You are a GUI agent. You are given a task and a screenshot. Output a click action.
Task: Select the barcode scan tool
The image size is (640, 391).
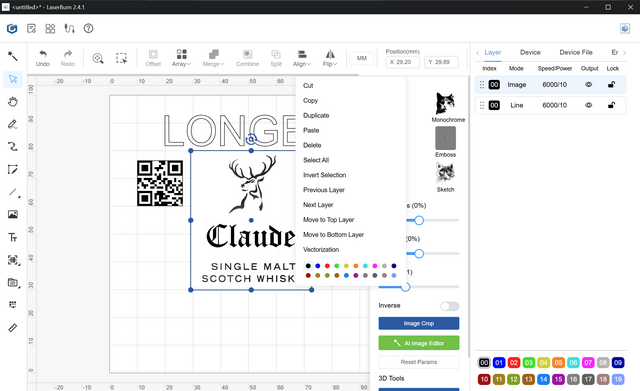point(13,260)
